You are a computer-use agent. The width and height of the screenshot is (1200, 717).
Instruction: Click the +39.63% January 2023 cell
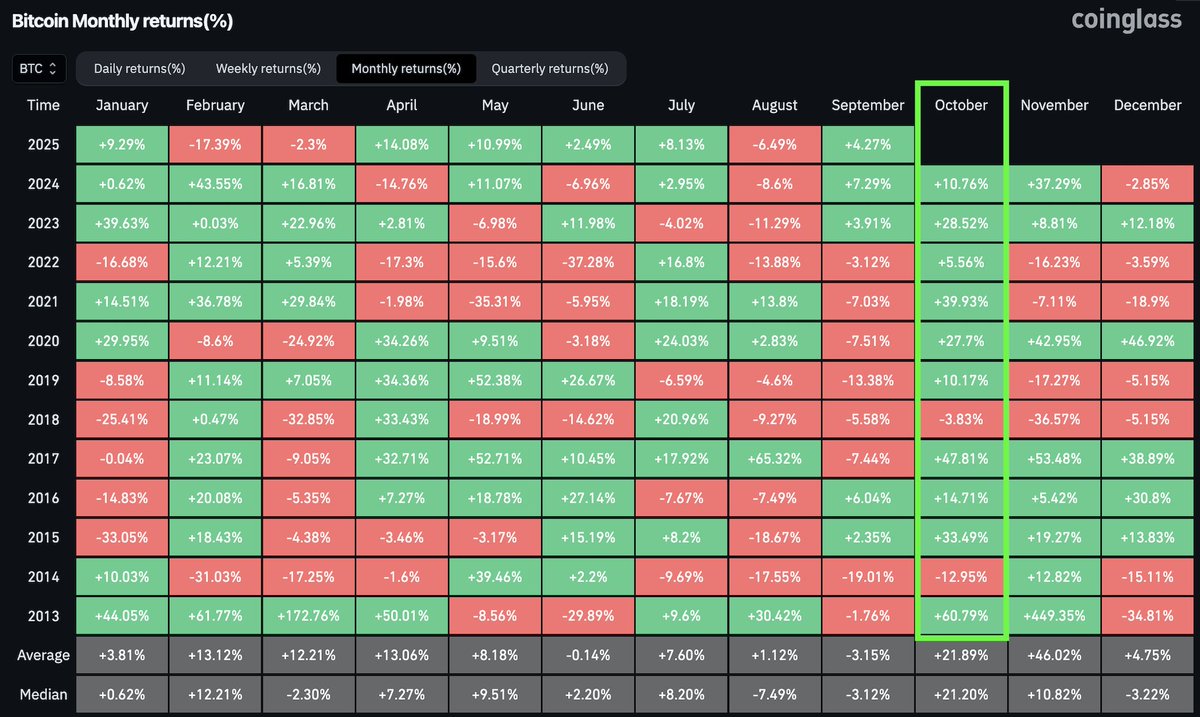(x=122, y=223)
